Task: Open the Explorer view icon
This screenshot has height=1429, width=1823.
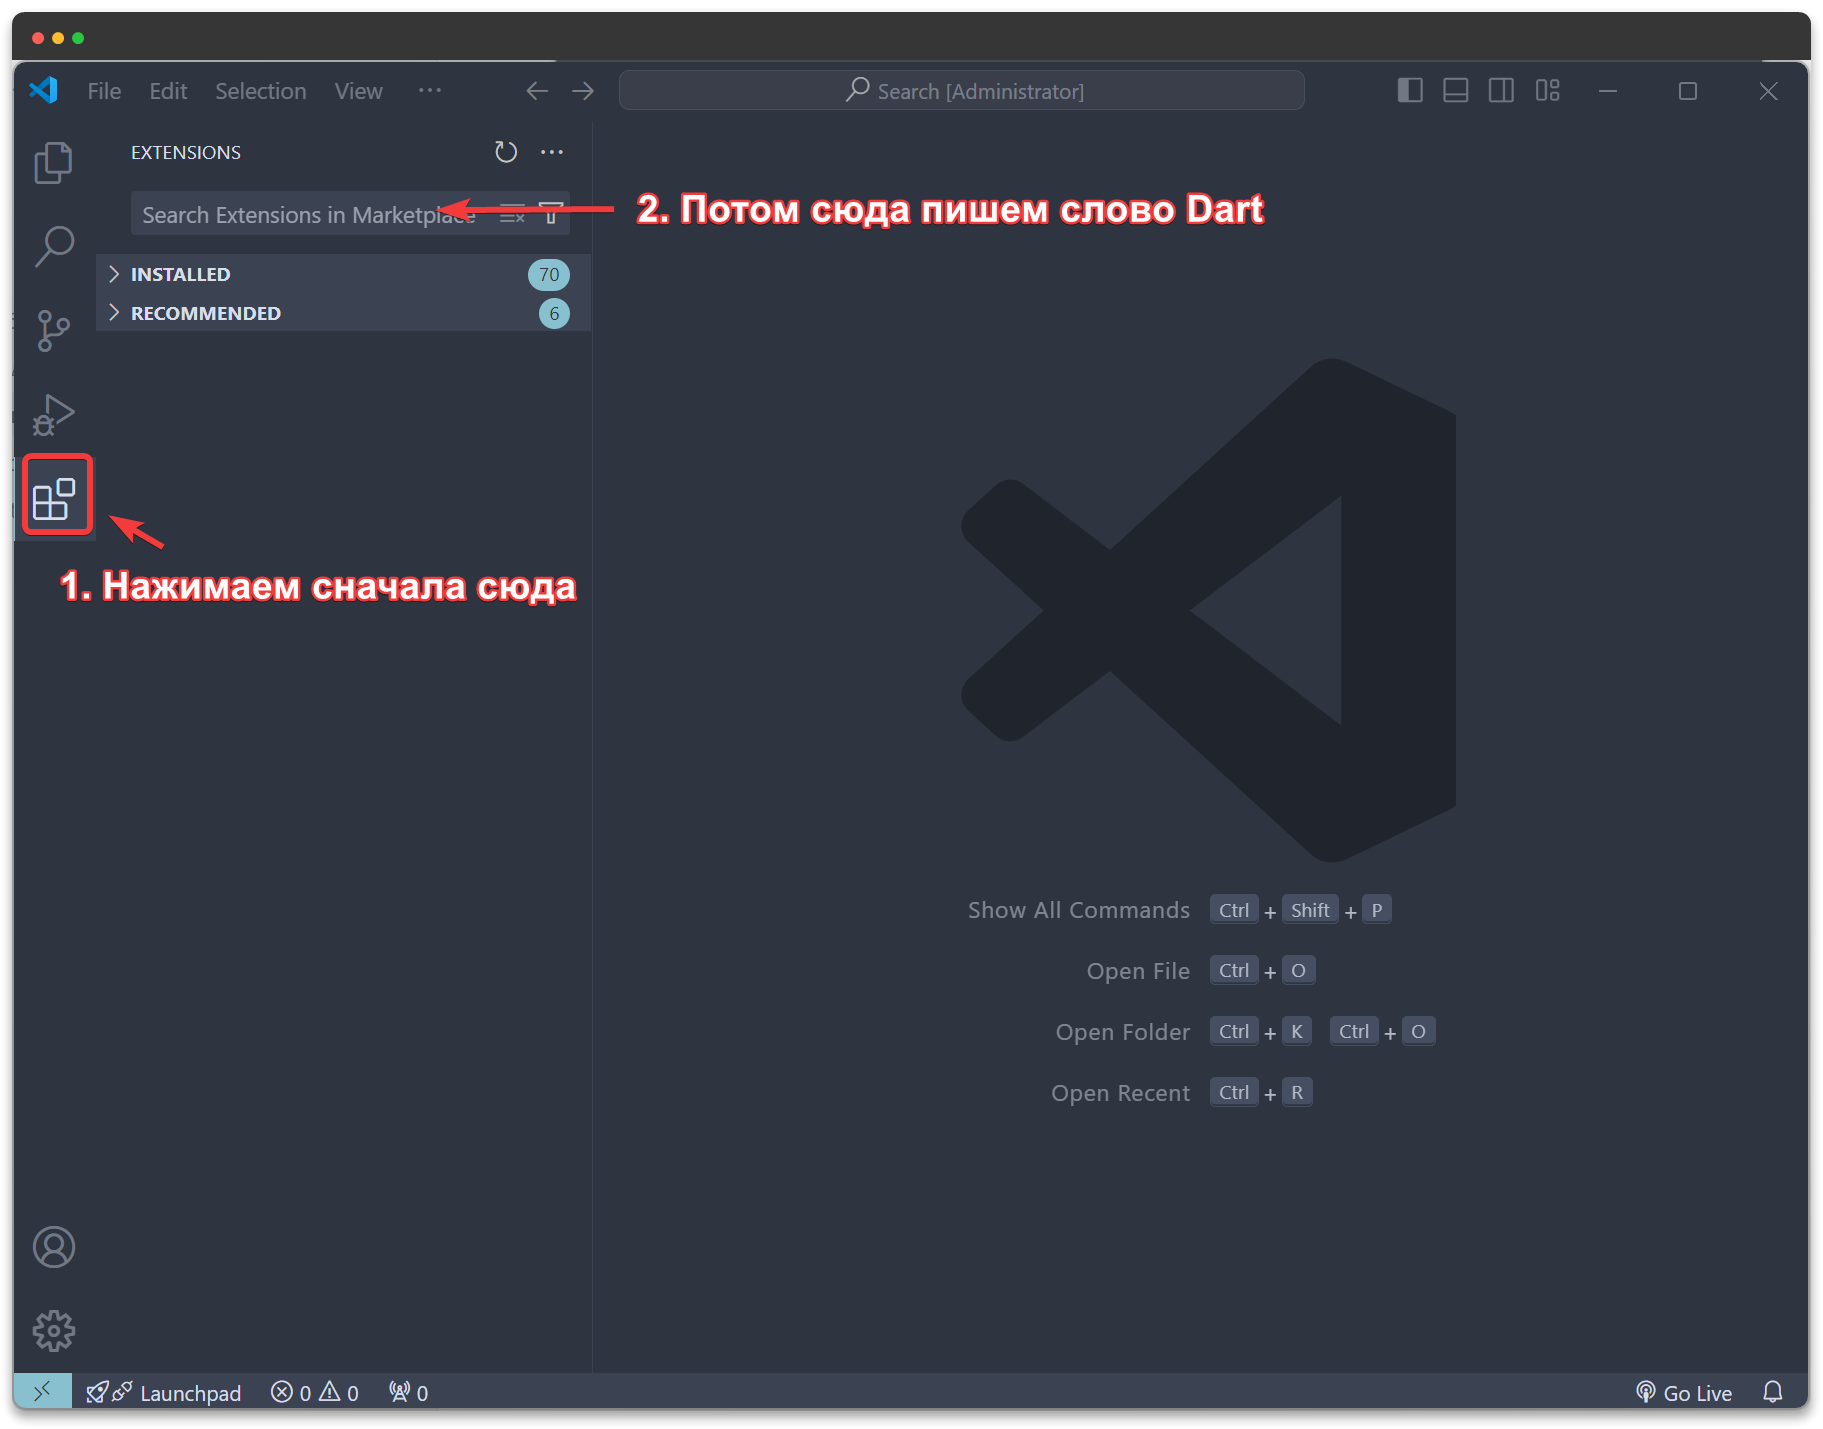Action: click(x=53, y=162)
